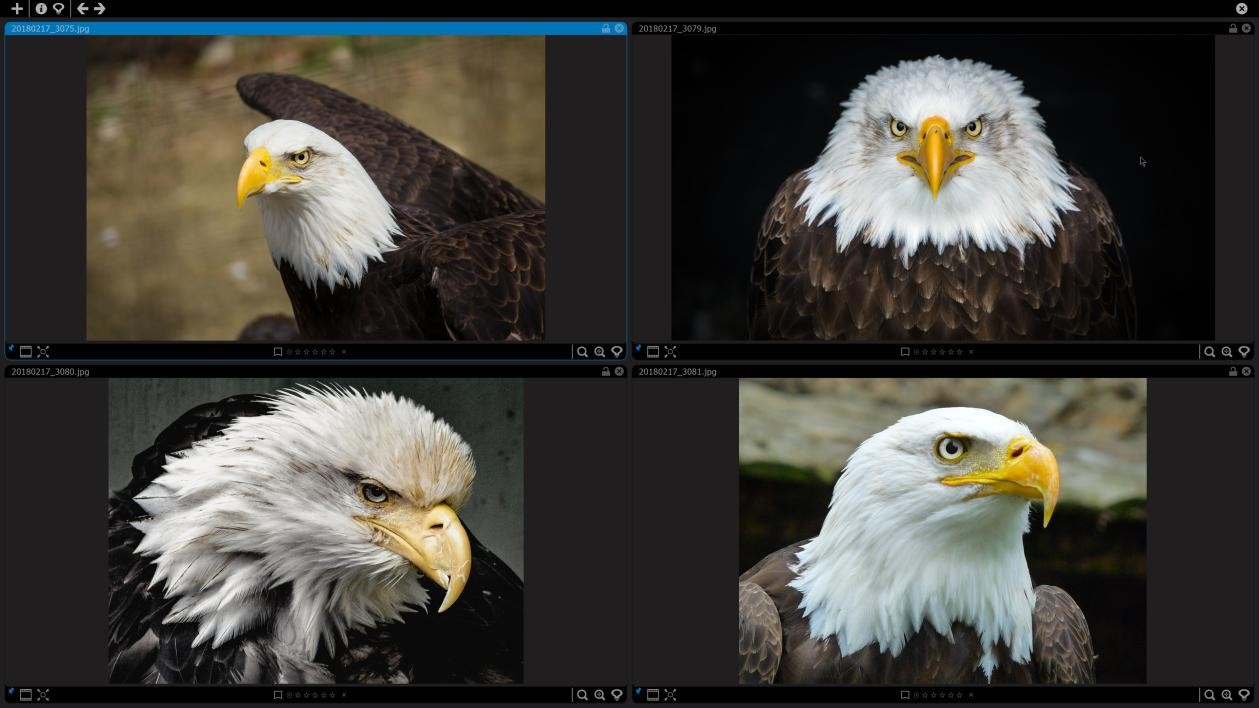Viewport: 1259px width, 708px height.
Task: Close the 20180217_3075.jpg pane
Action: click(x=619, y=28)
